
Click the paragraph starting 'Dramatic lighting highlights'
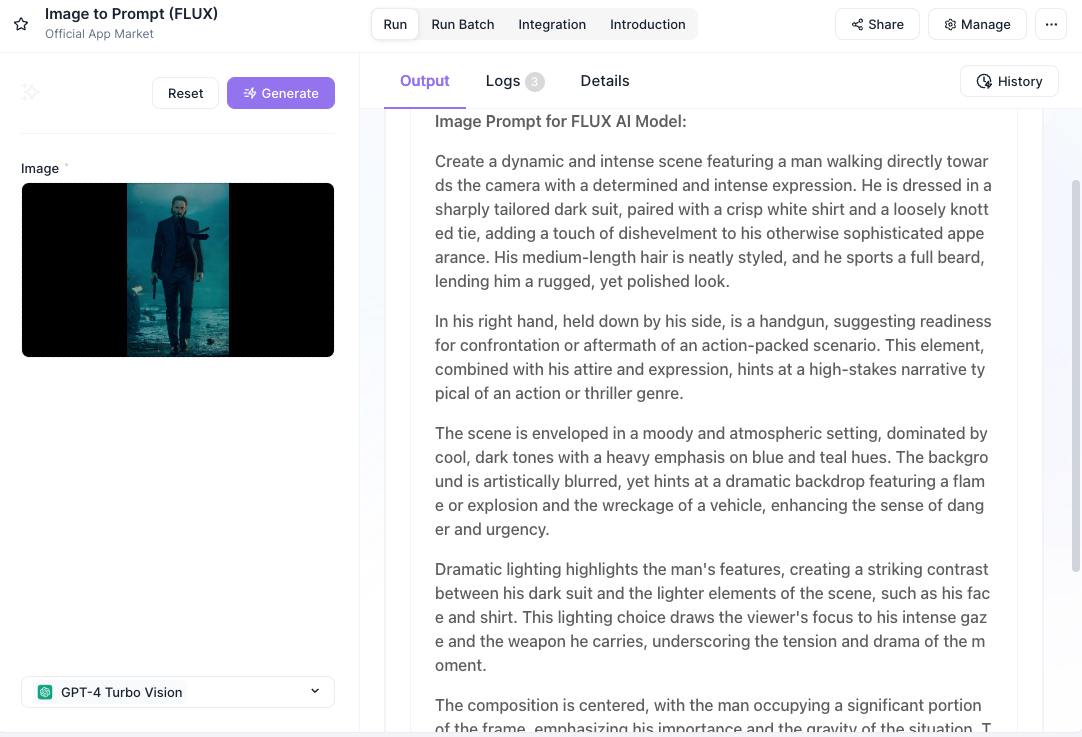coord(712,617)
